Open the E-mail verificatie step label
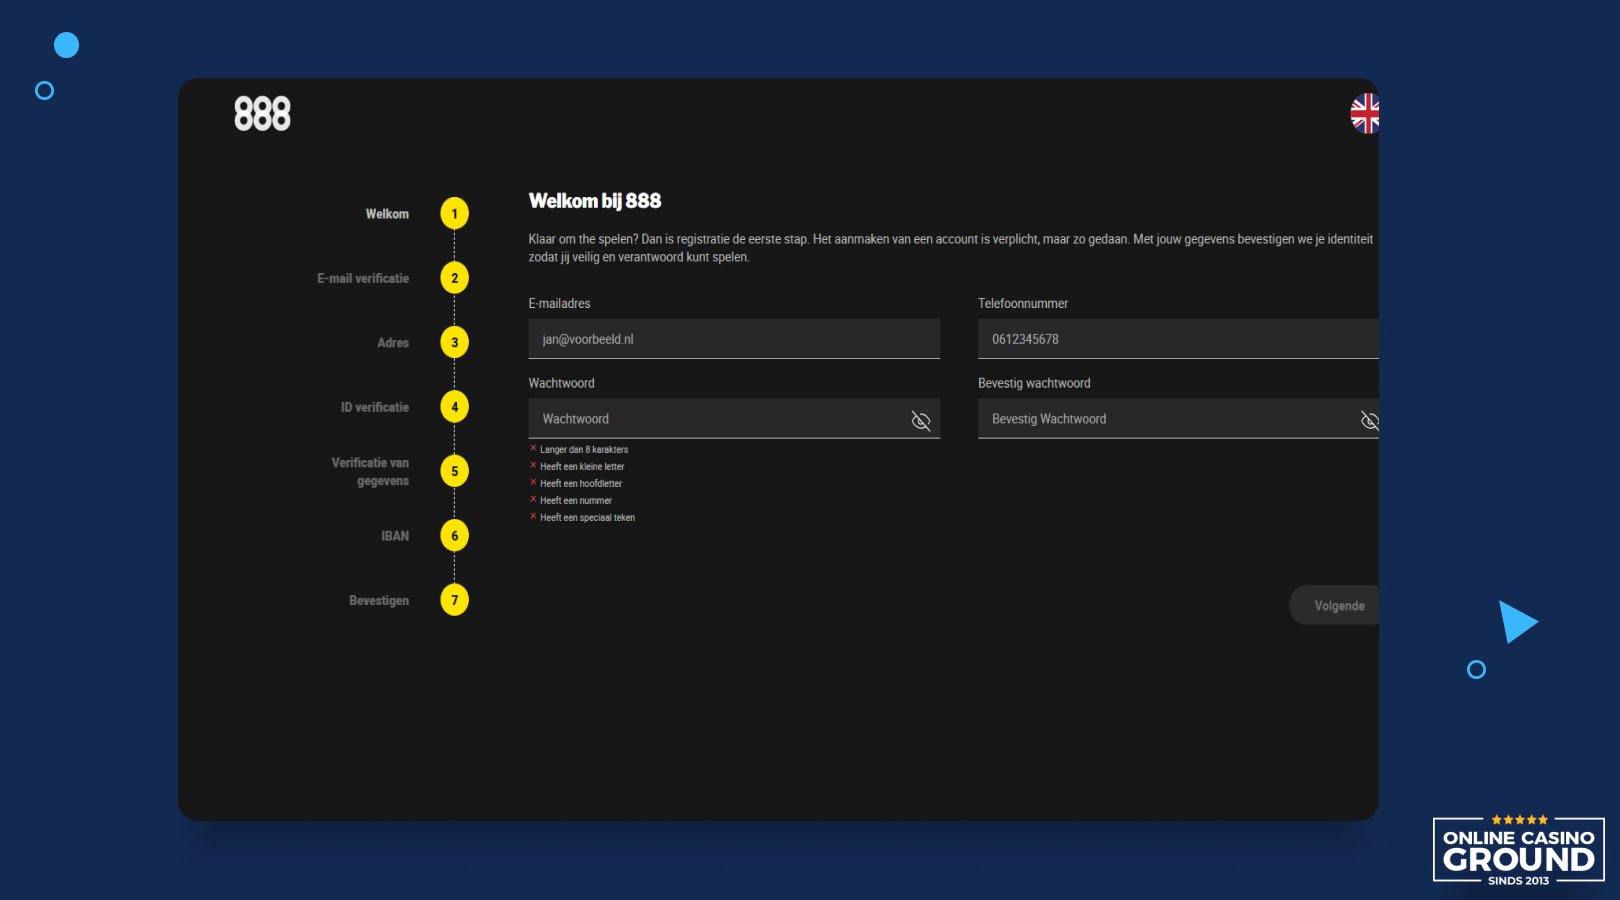The width and height of the screenshot is (1620, 900). click(363, 278)
